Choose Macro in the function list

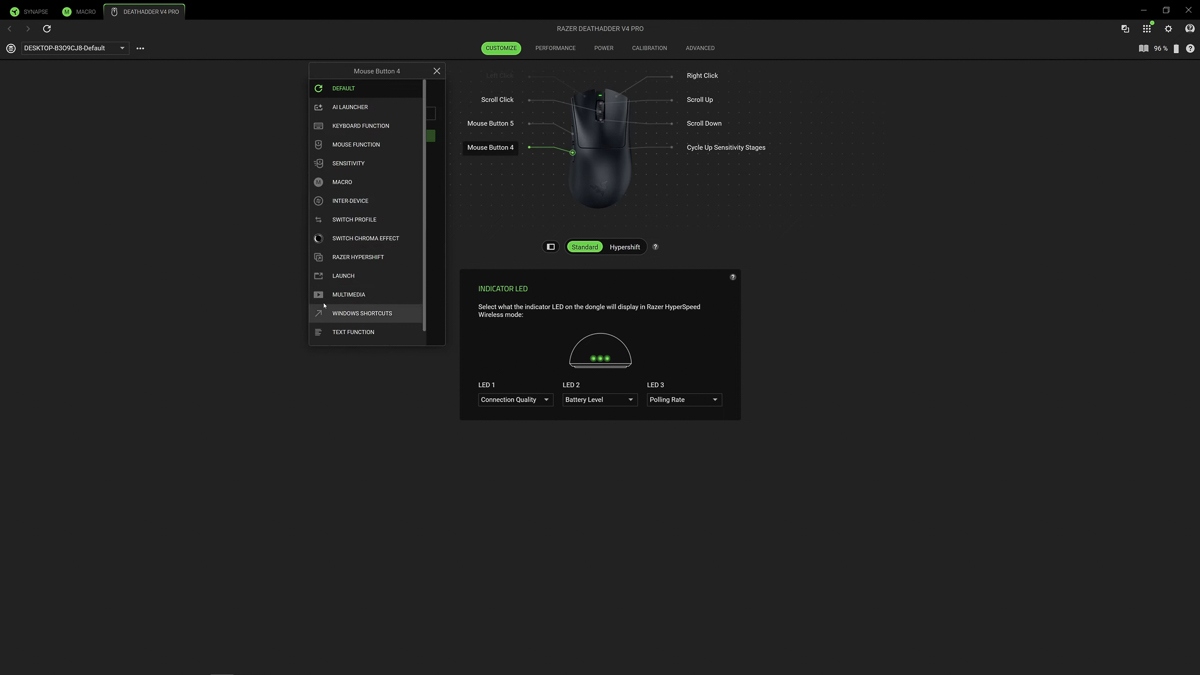tap(366, 182)
